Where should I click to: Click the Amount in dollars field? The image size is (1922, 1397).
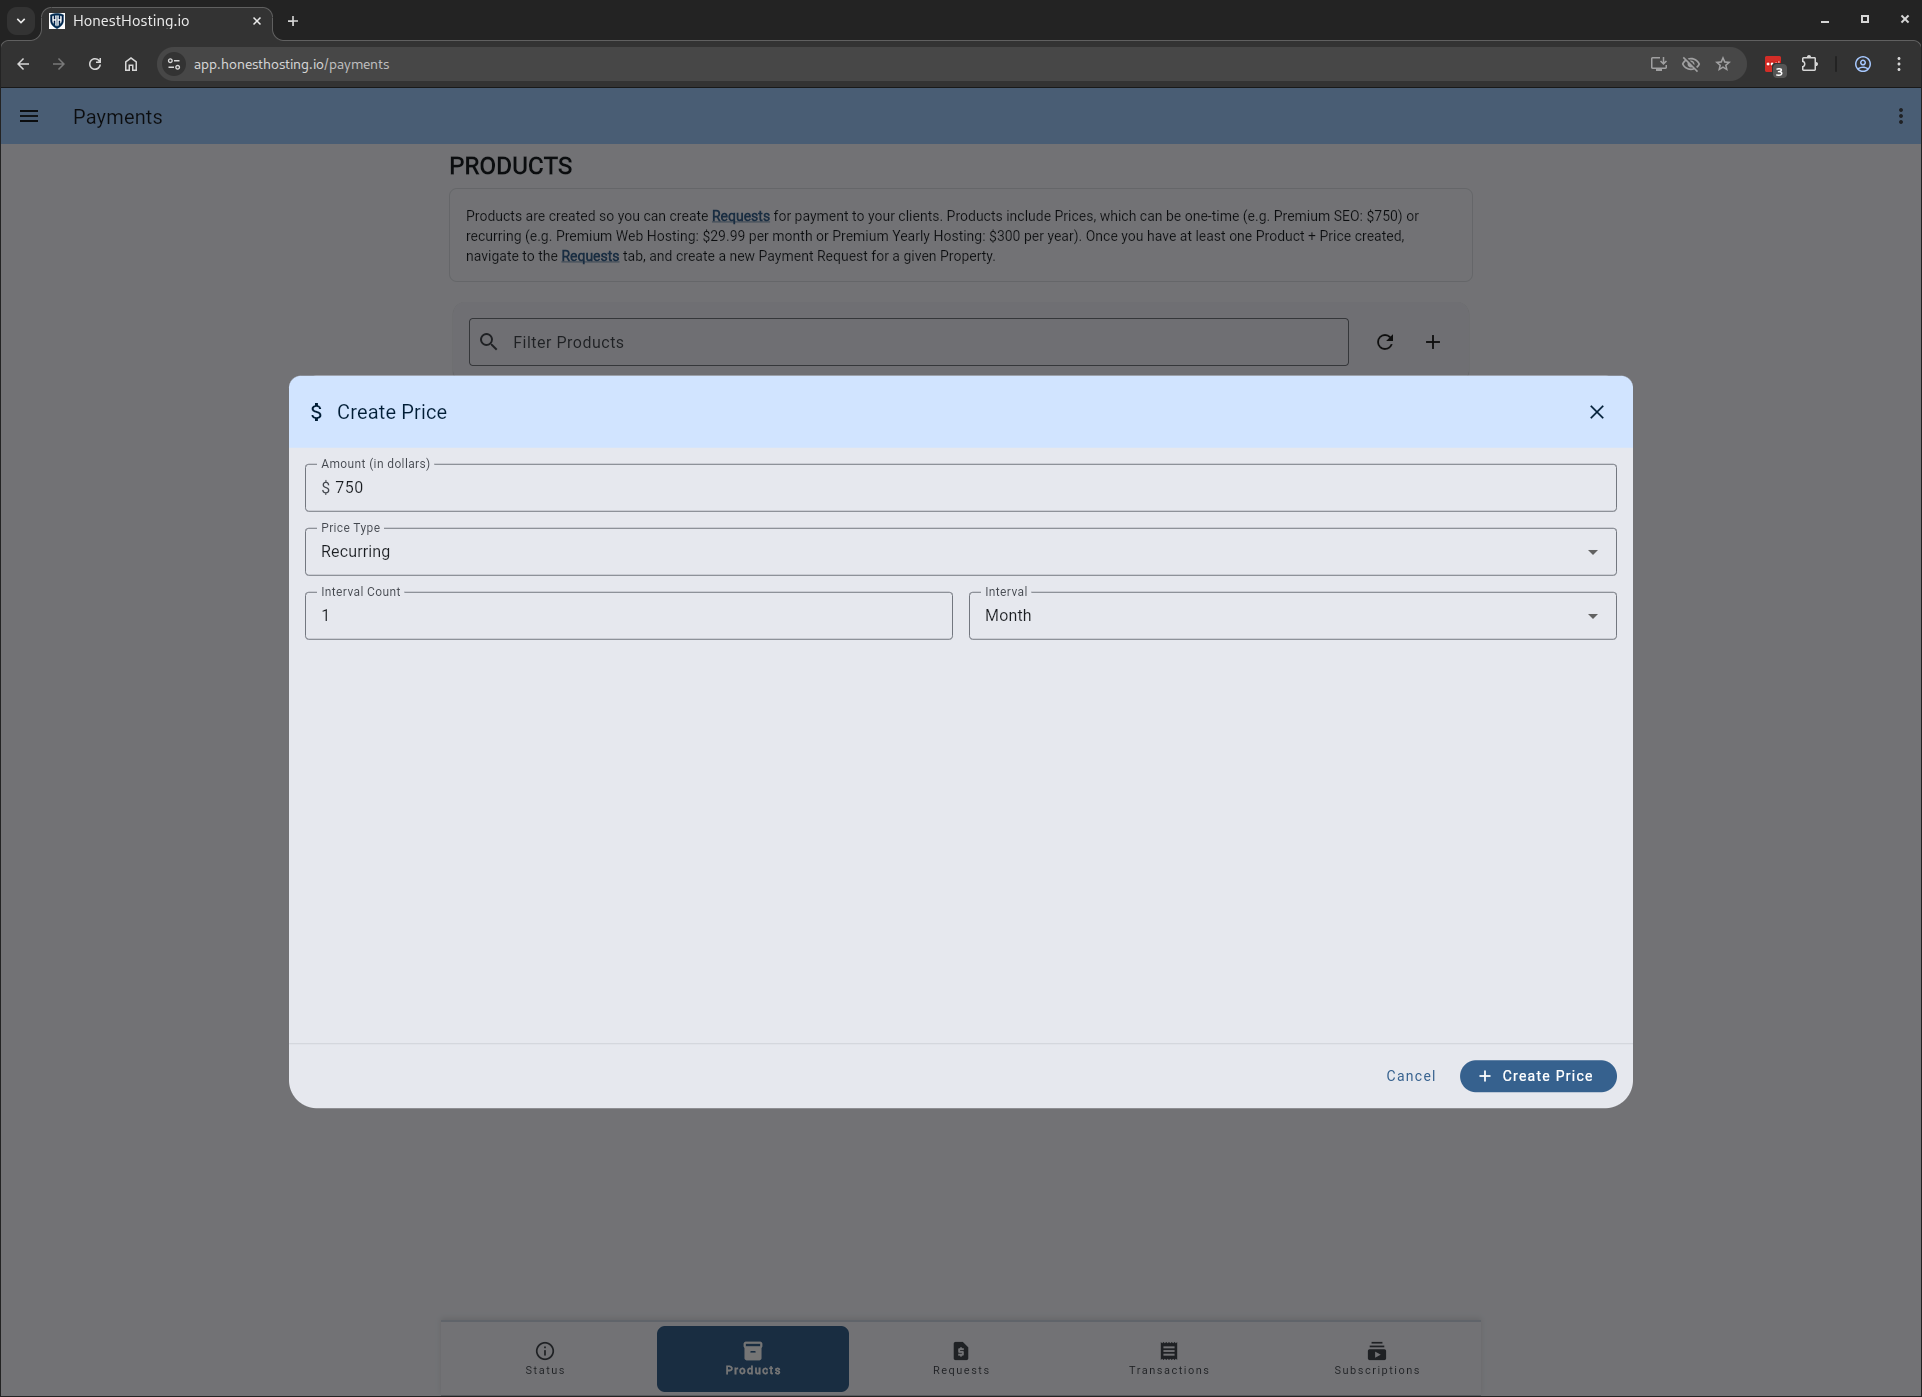[x=959, y=488]
